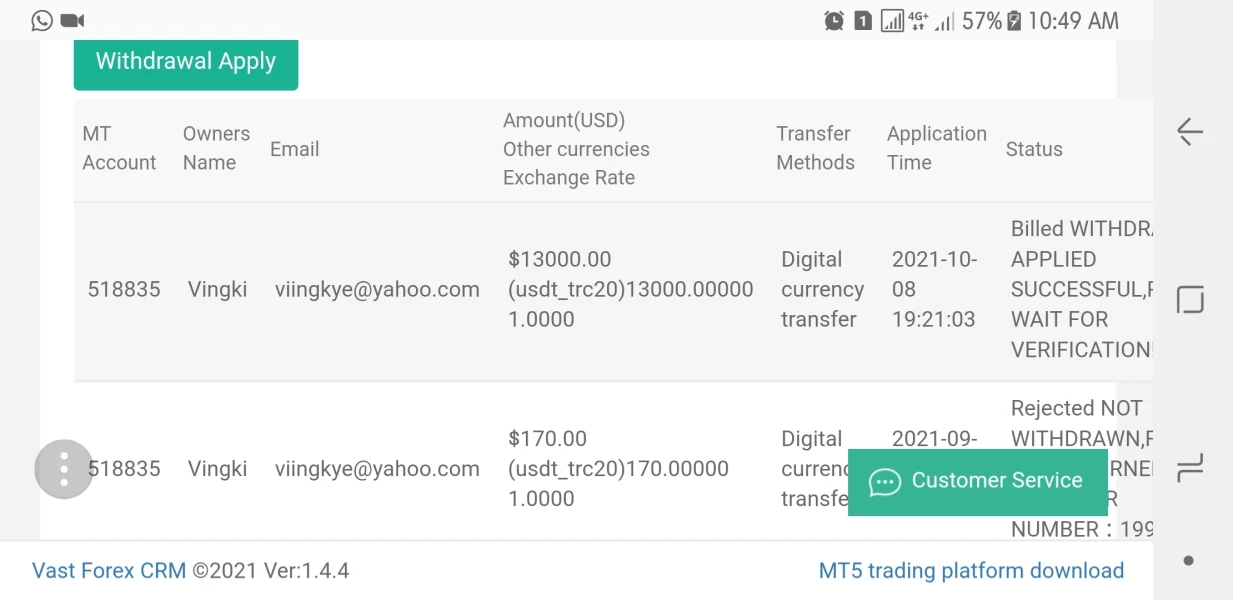Tap the Withdrawal Apply button
Screen dimensions: 1233x600
(186, 62)
